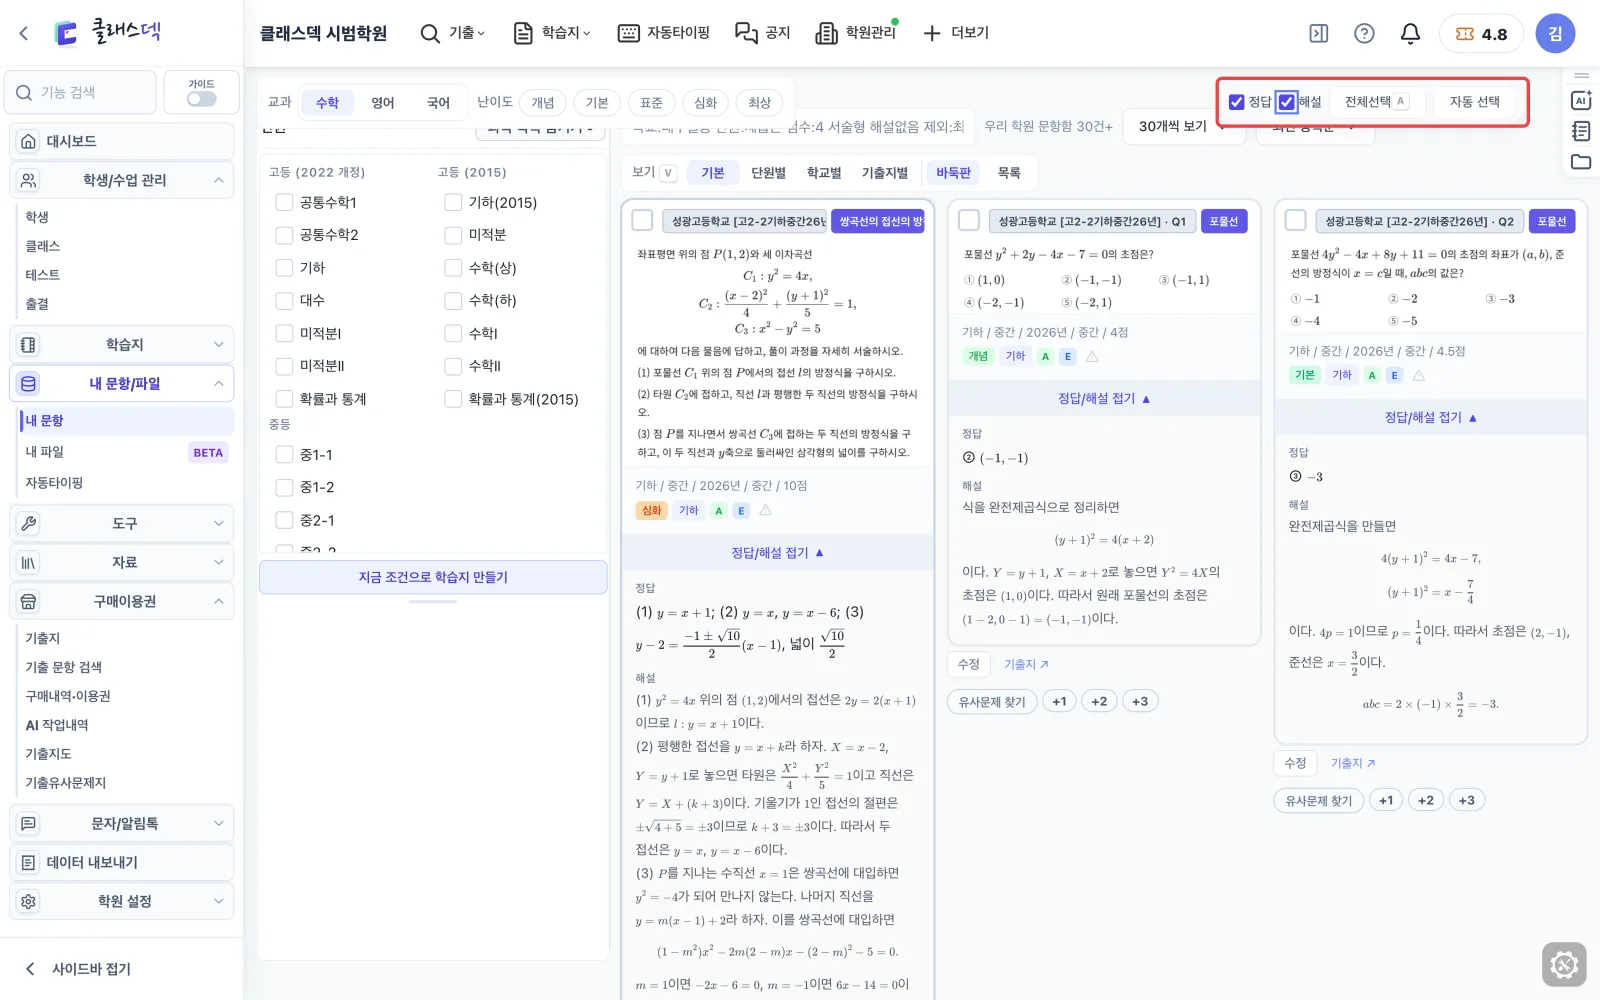Click the 더보기 plus item
The image size is (1600, 1000).
click(956, 33)
